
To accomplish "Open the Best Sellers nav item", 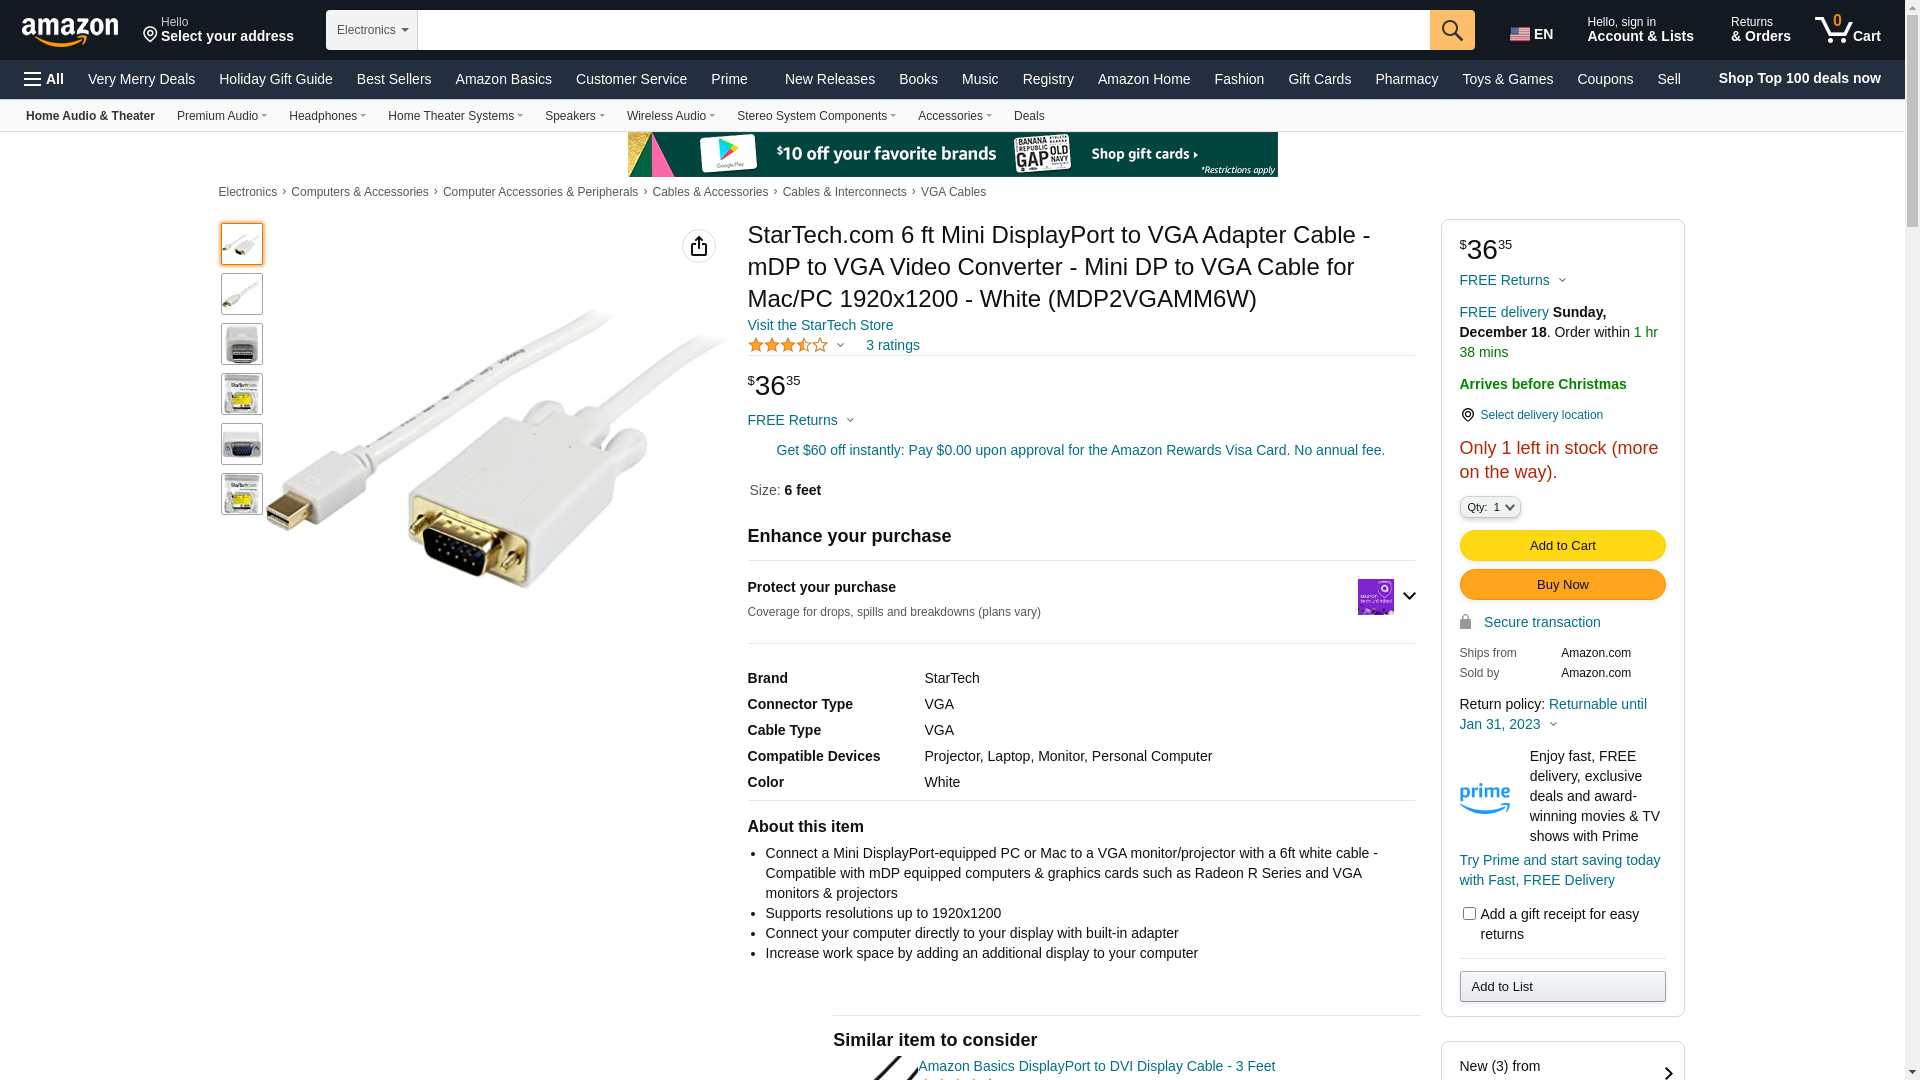I will coord(394,79).
